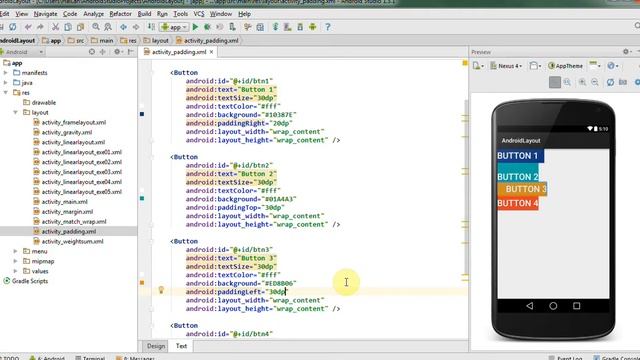The height and width of the screenshot is (360, 640).
Task: Open the Android project view dropdown
Action: [22, 52]
